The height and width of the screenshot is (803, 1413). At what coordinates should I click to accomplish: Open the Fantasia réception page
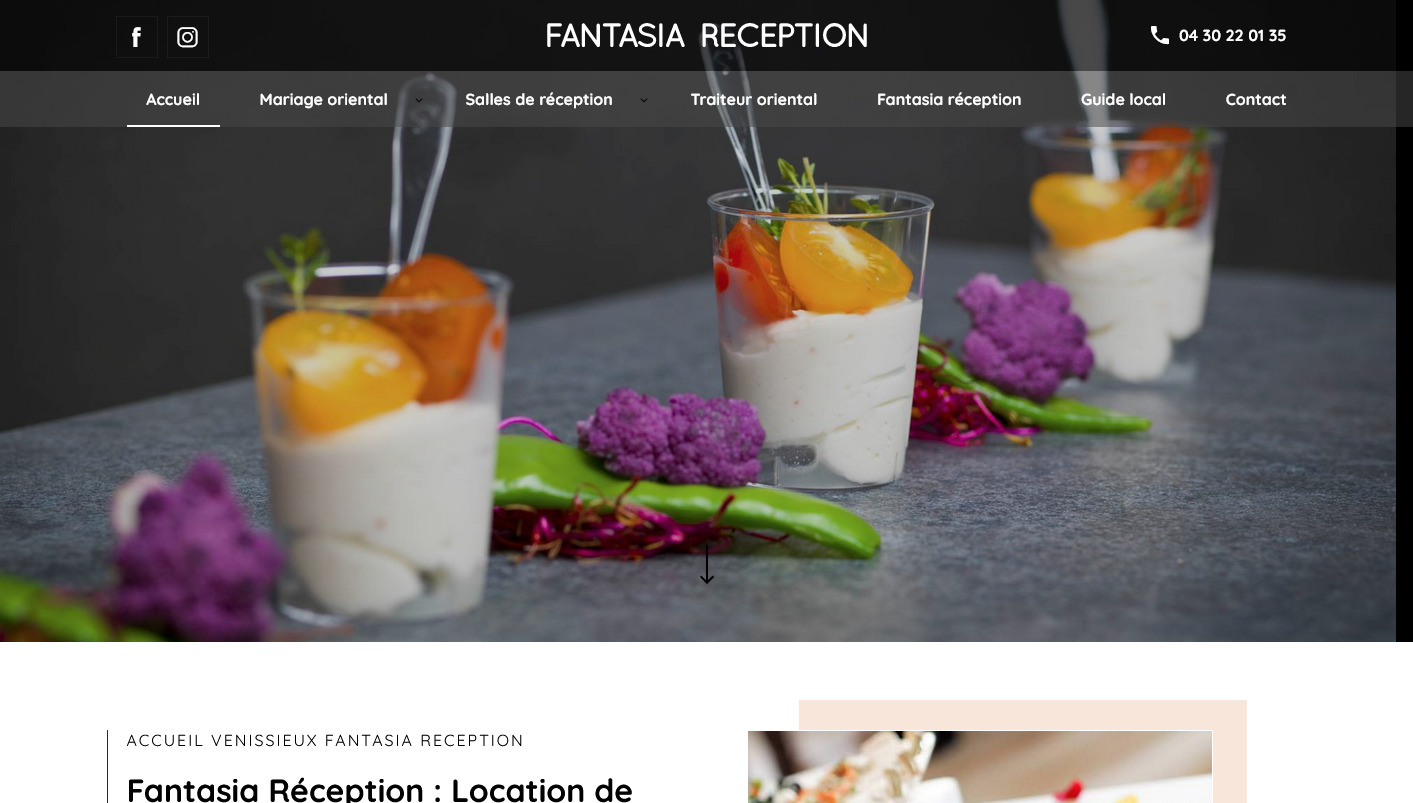point(949,99)
